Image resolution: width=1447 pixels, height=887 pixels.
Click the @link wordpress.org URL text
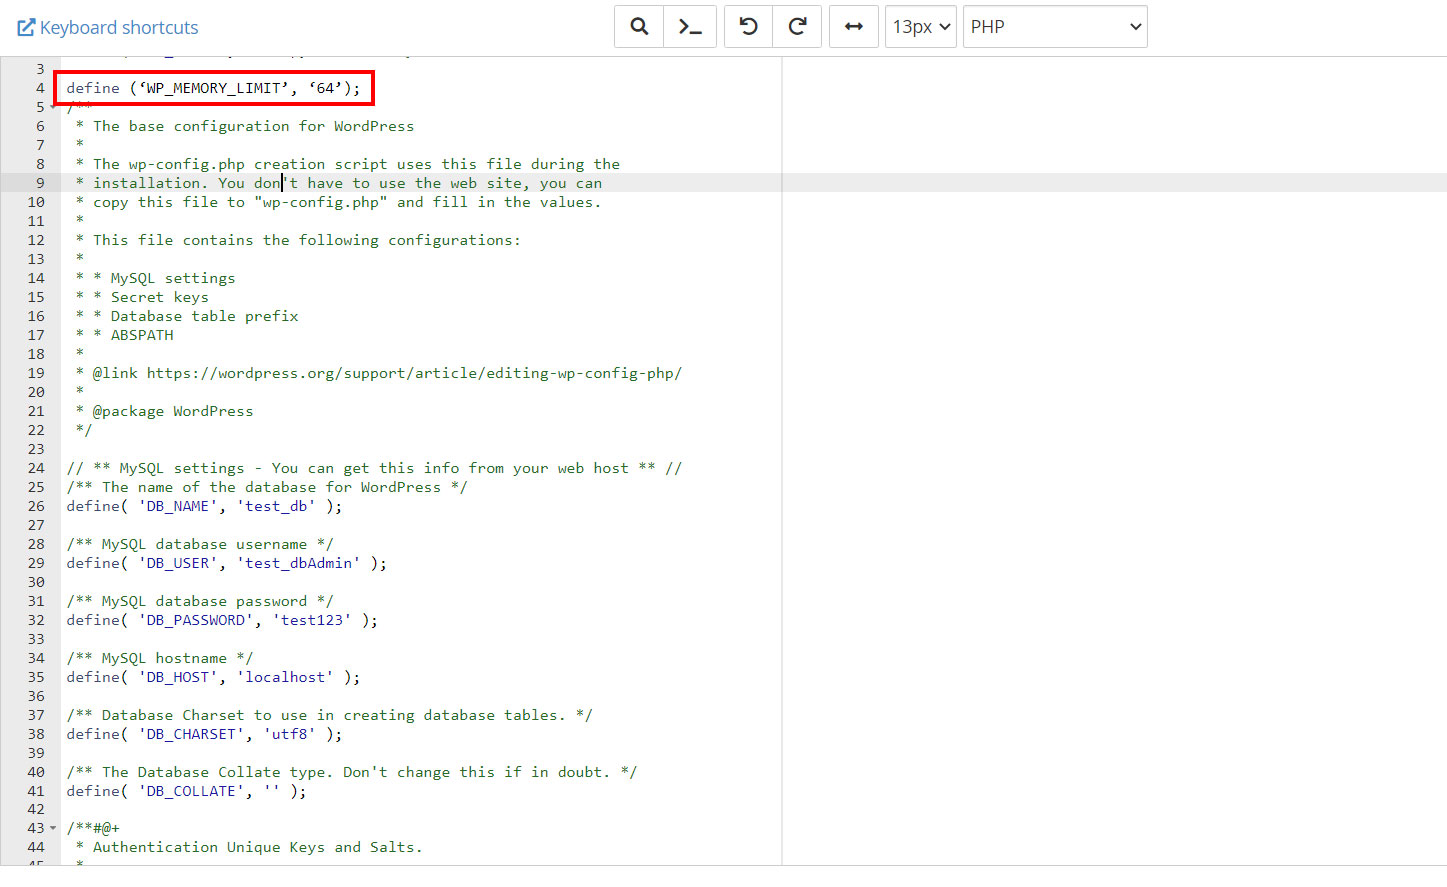tap(414, 373)
